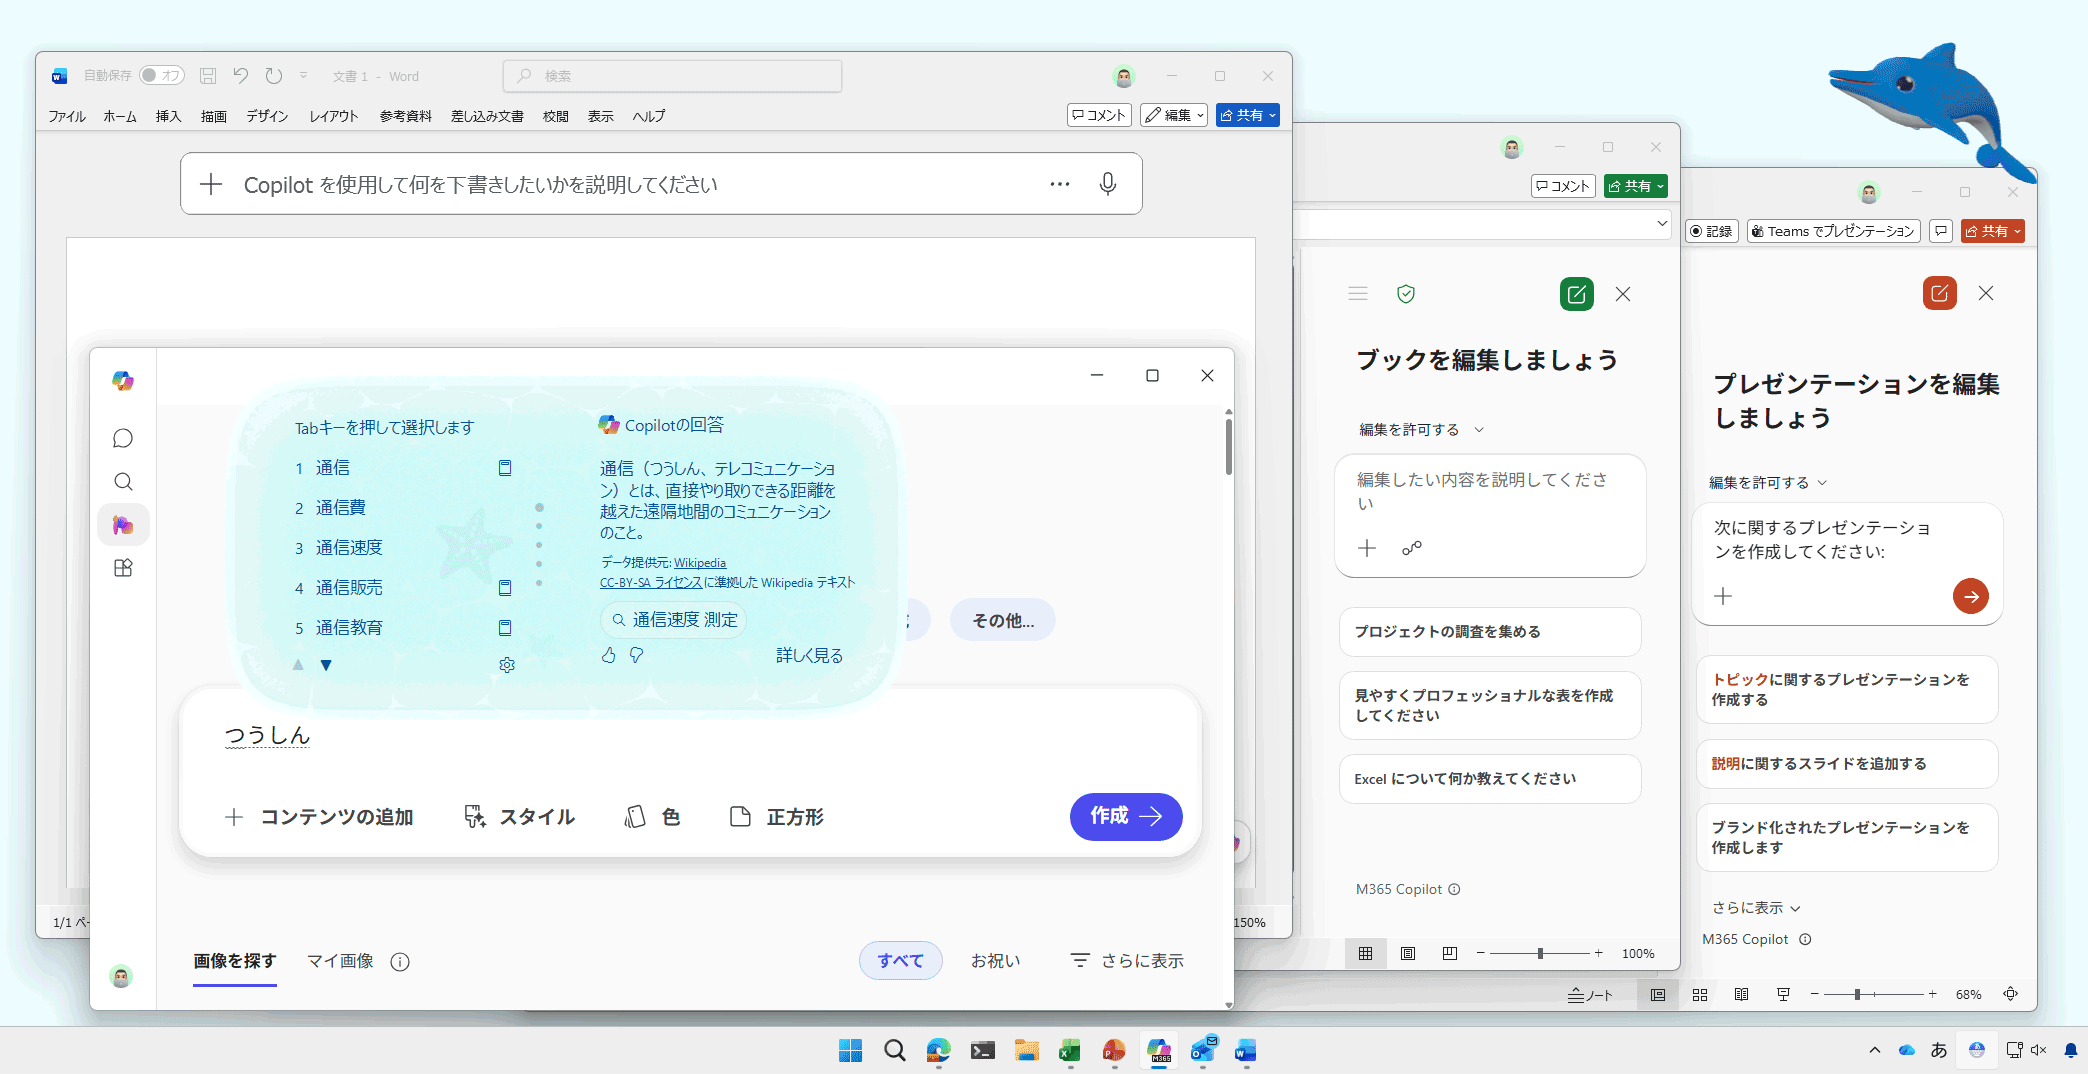Image resolution: width=2088 pixels, height=1074 pixels.
Task: Click the コメント button in Word
Action: pyautogui.click(x=1099, y=115)
